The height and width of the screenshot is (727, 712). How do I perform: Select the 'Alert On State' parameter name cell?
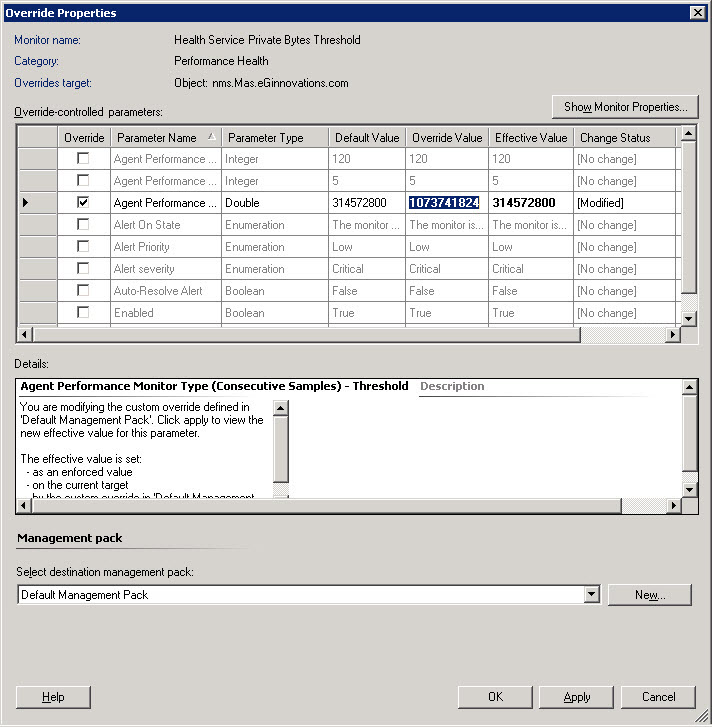coord(166,225)
